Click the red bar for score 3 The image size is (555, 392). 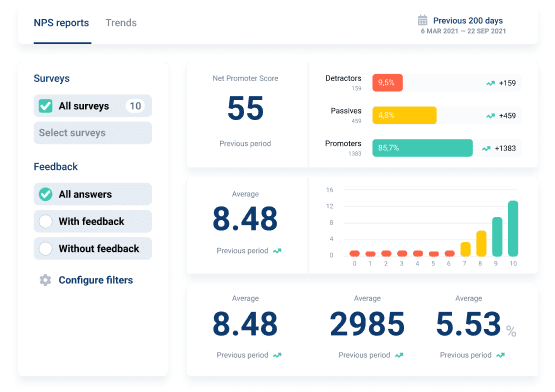[402, 253]
